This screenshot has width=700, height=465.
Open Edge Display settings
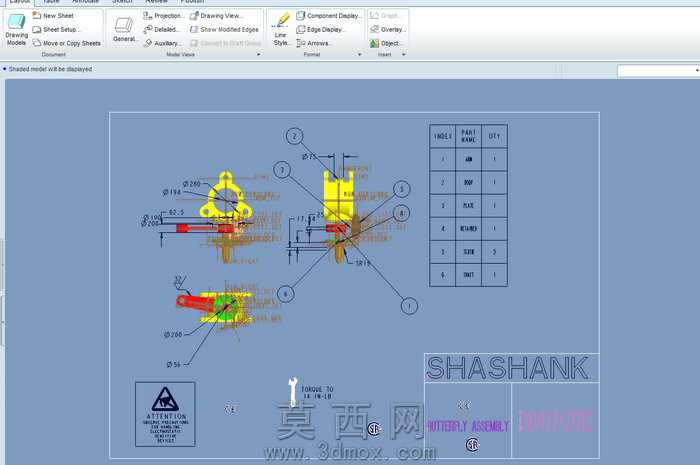click(321, 29)
